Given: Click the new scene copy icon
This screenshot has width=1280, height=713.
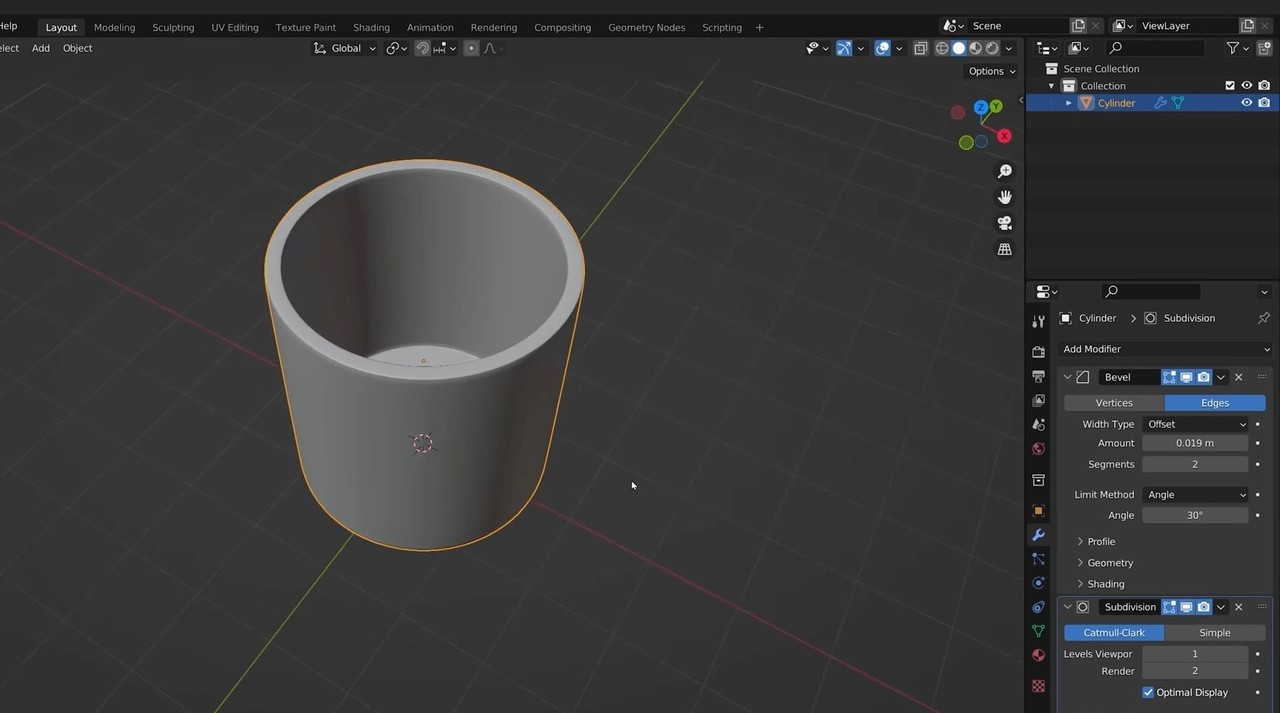Looking at the screenshot, I should pos(1078,26).
